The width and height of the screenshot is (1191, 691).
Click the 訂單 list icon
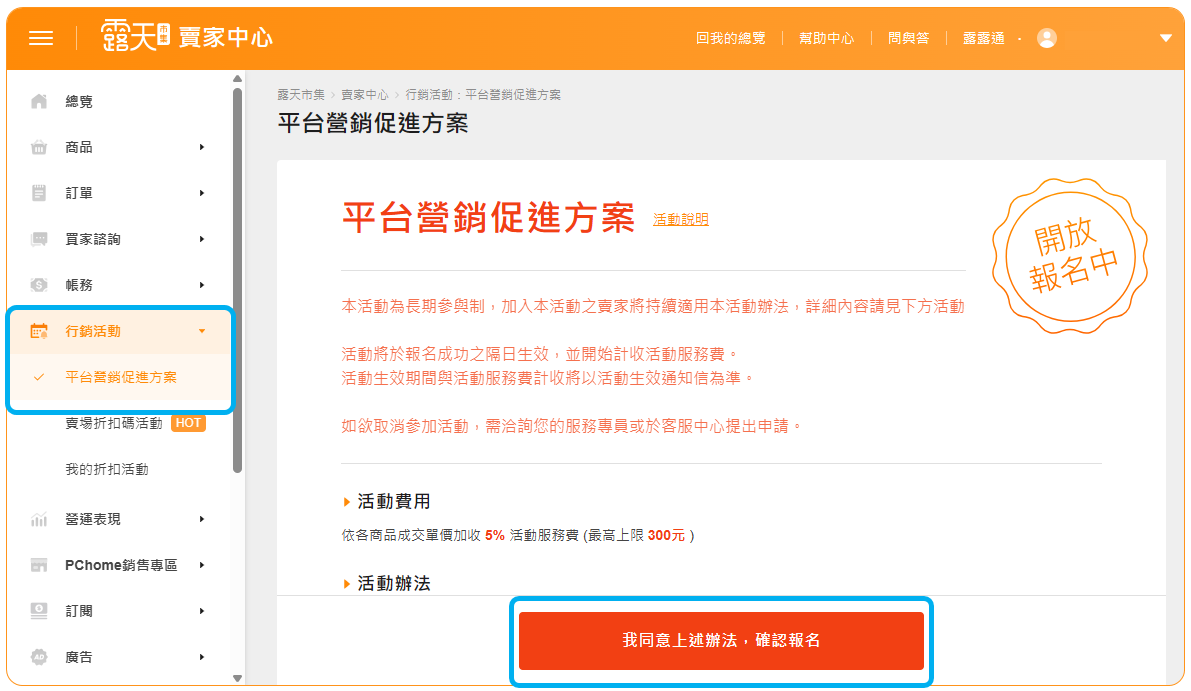click(x=39, y=193)
